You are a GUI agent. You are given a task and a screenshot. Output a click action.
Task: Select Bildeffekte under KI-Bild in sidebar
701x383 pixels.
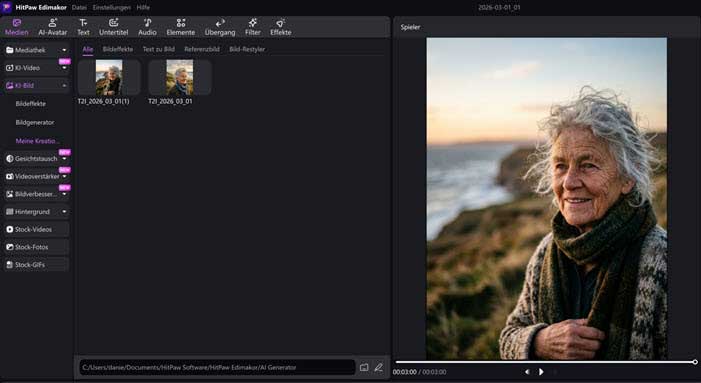[x=30, y=104]
